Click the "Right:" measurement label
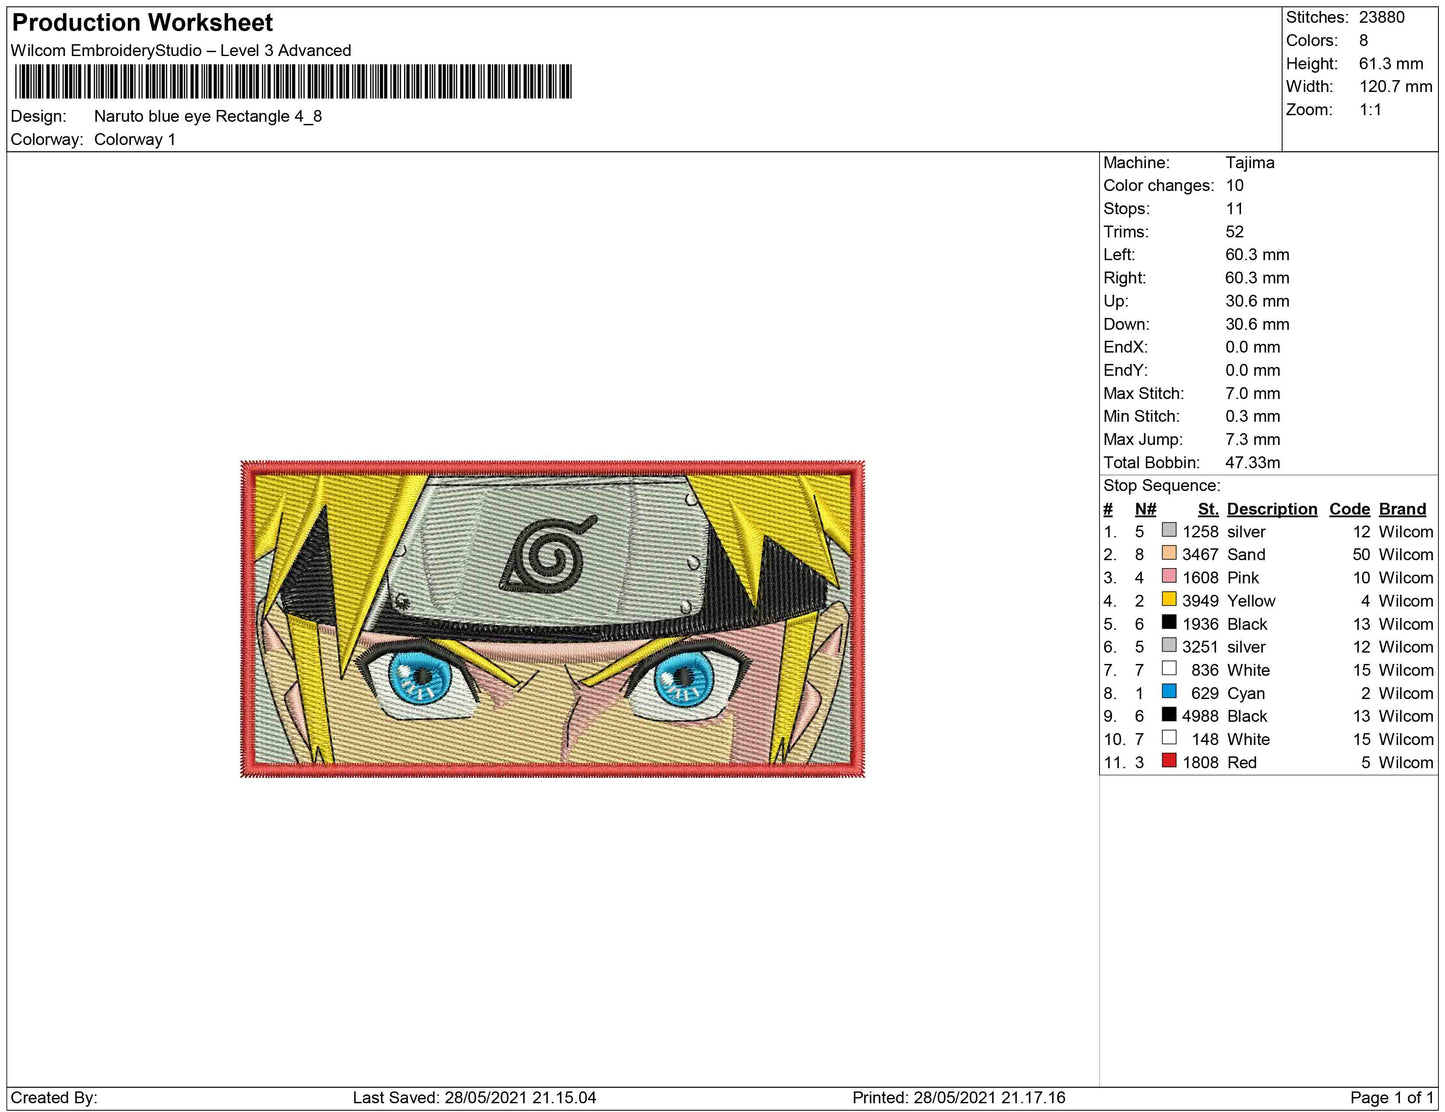Viewport: 1445px width, 1112px height. pyautogui.click(x=1125, y=278)
